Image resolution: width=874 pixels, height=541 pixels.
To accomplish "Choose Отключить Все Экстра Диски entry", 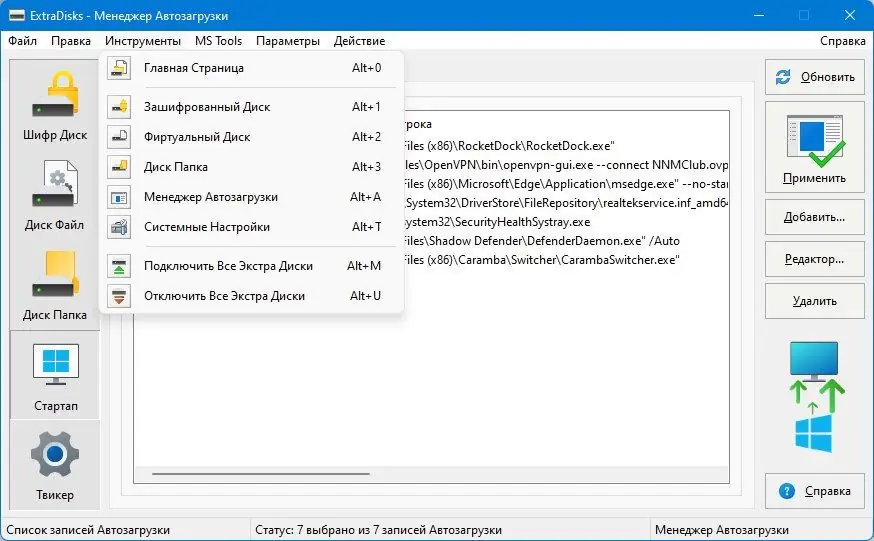I will pos(251,296).
